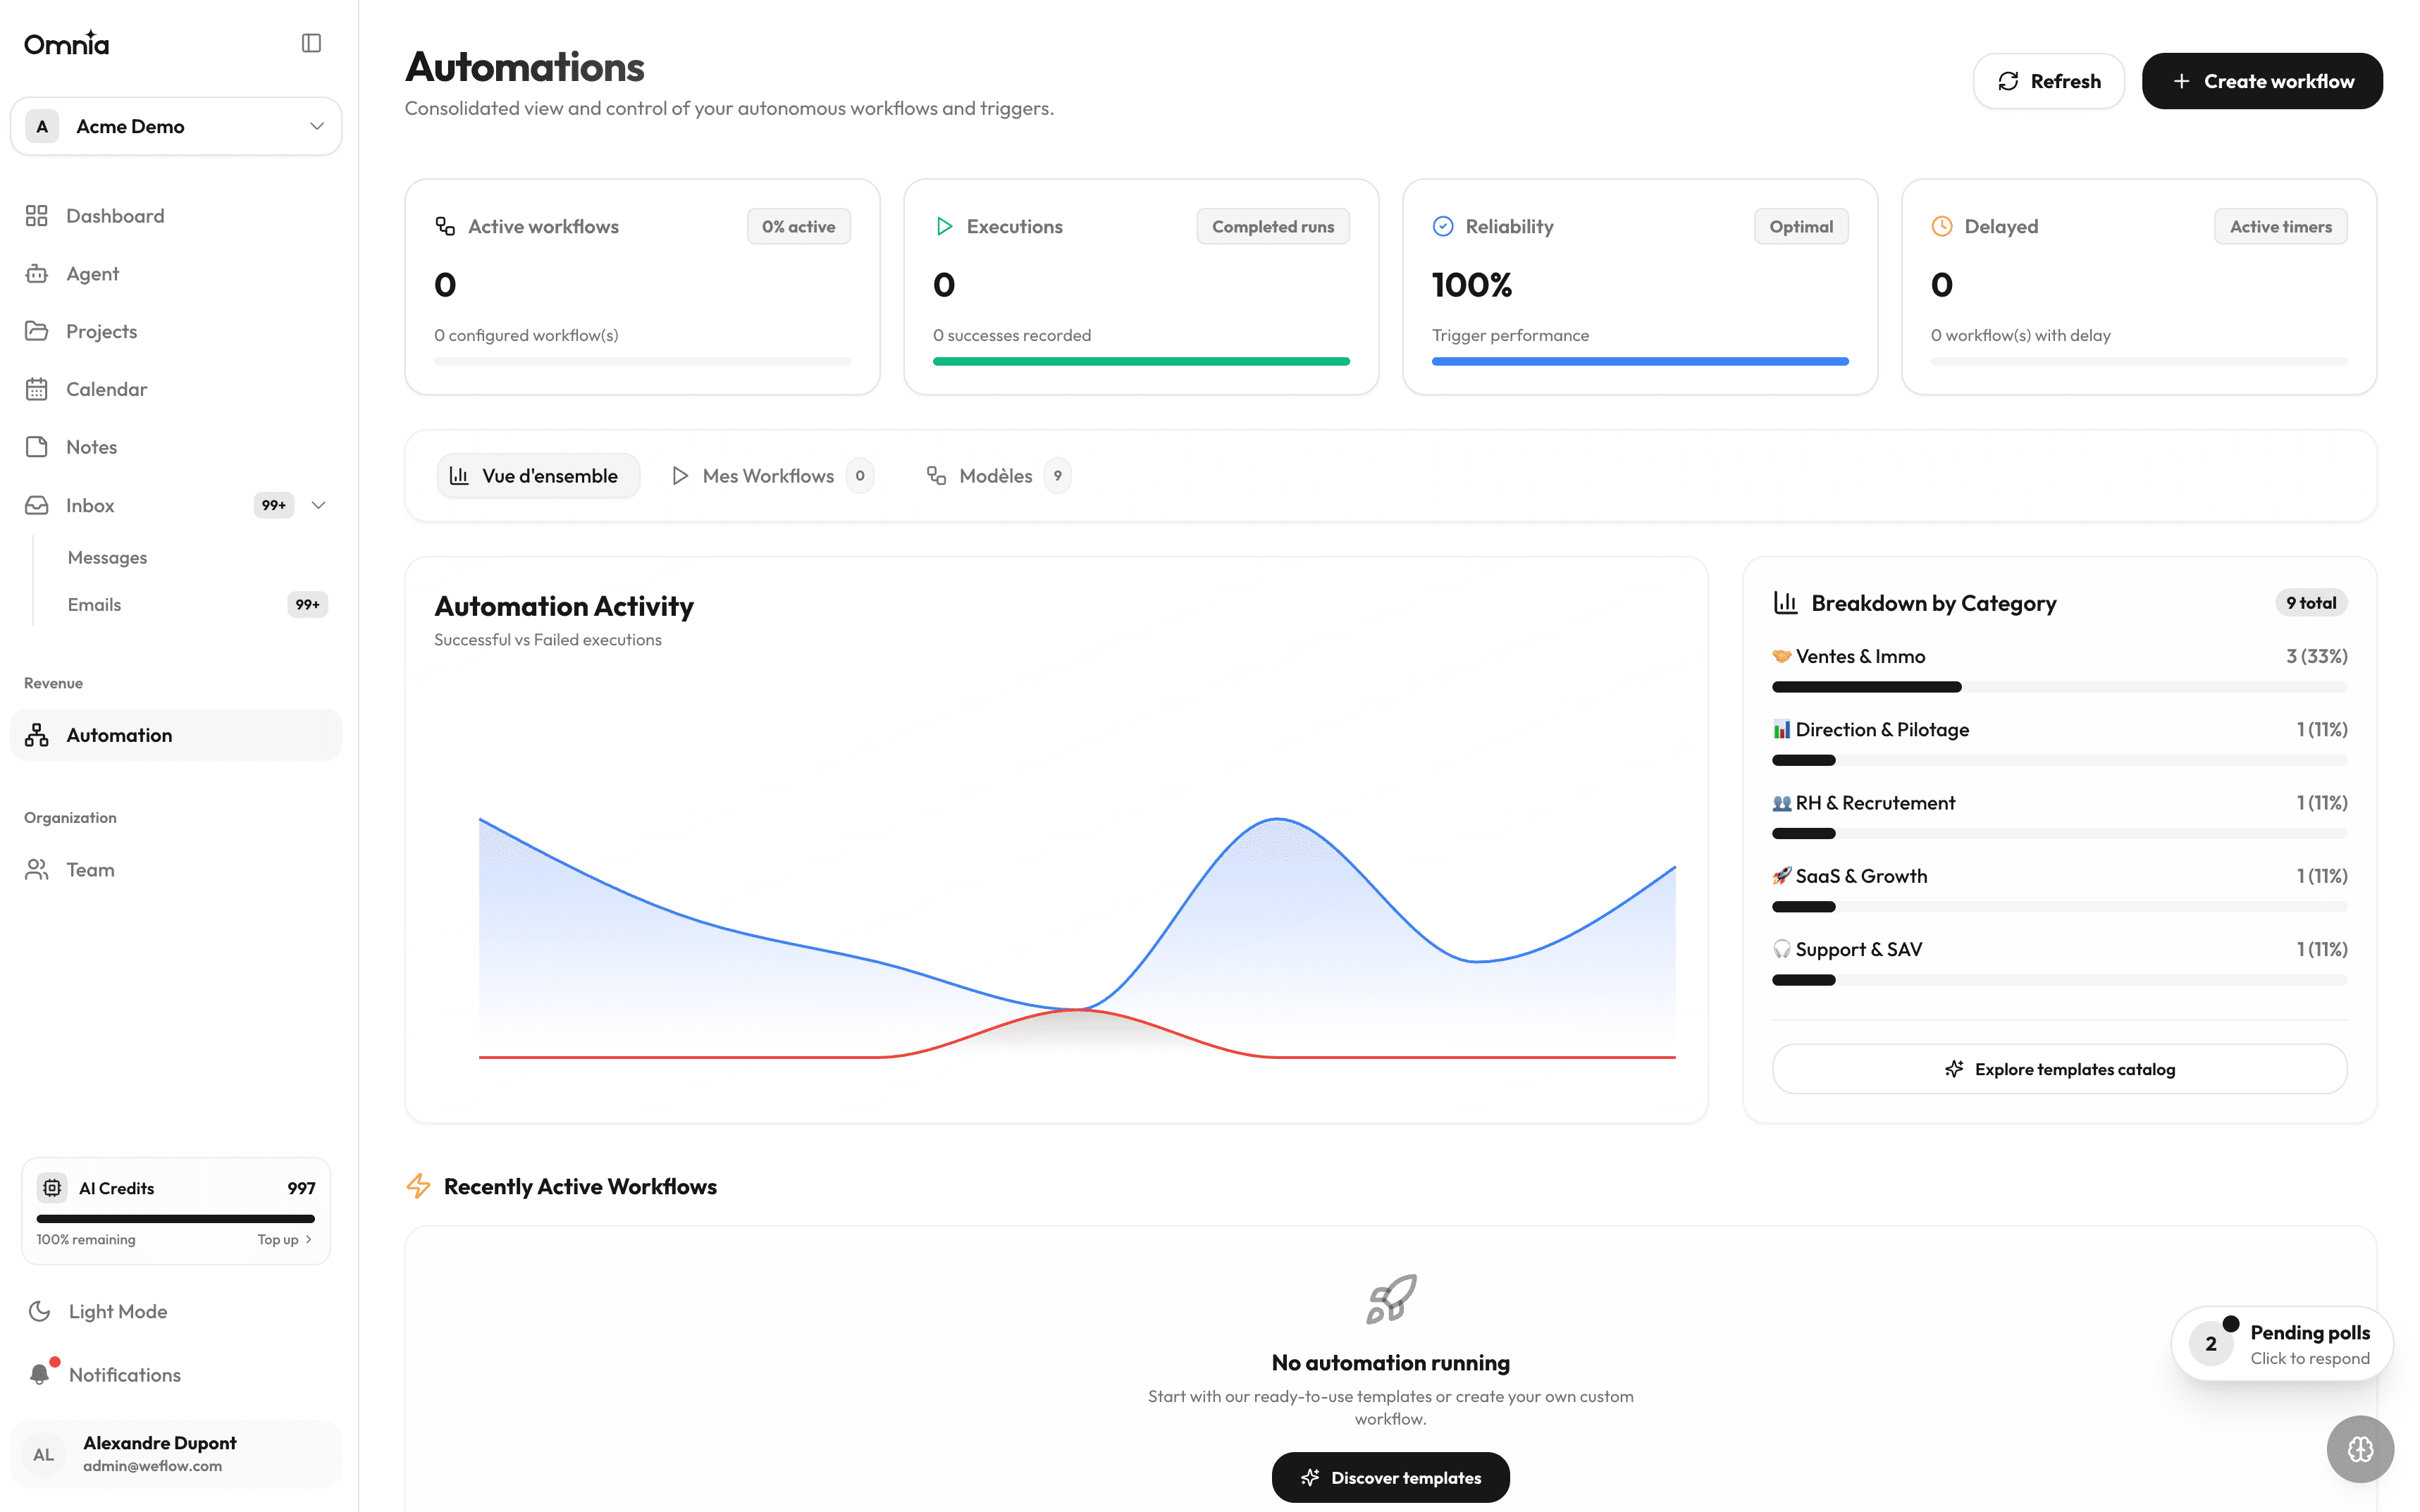This screenshot has width=2420, height=1512.
Task: Click the '0% active' badge
Action: 798,227
